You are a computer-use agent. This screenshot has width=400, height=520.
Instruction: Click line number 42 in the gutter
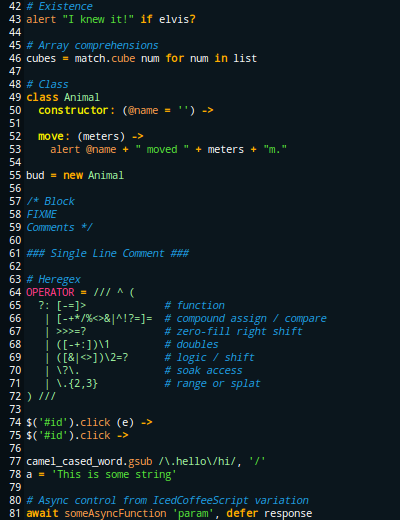15,6
